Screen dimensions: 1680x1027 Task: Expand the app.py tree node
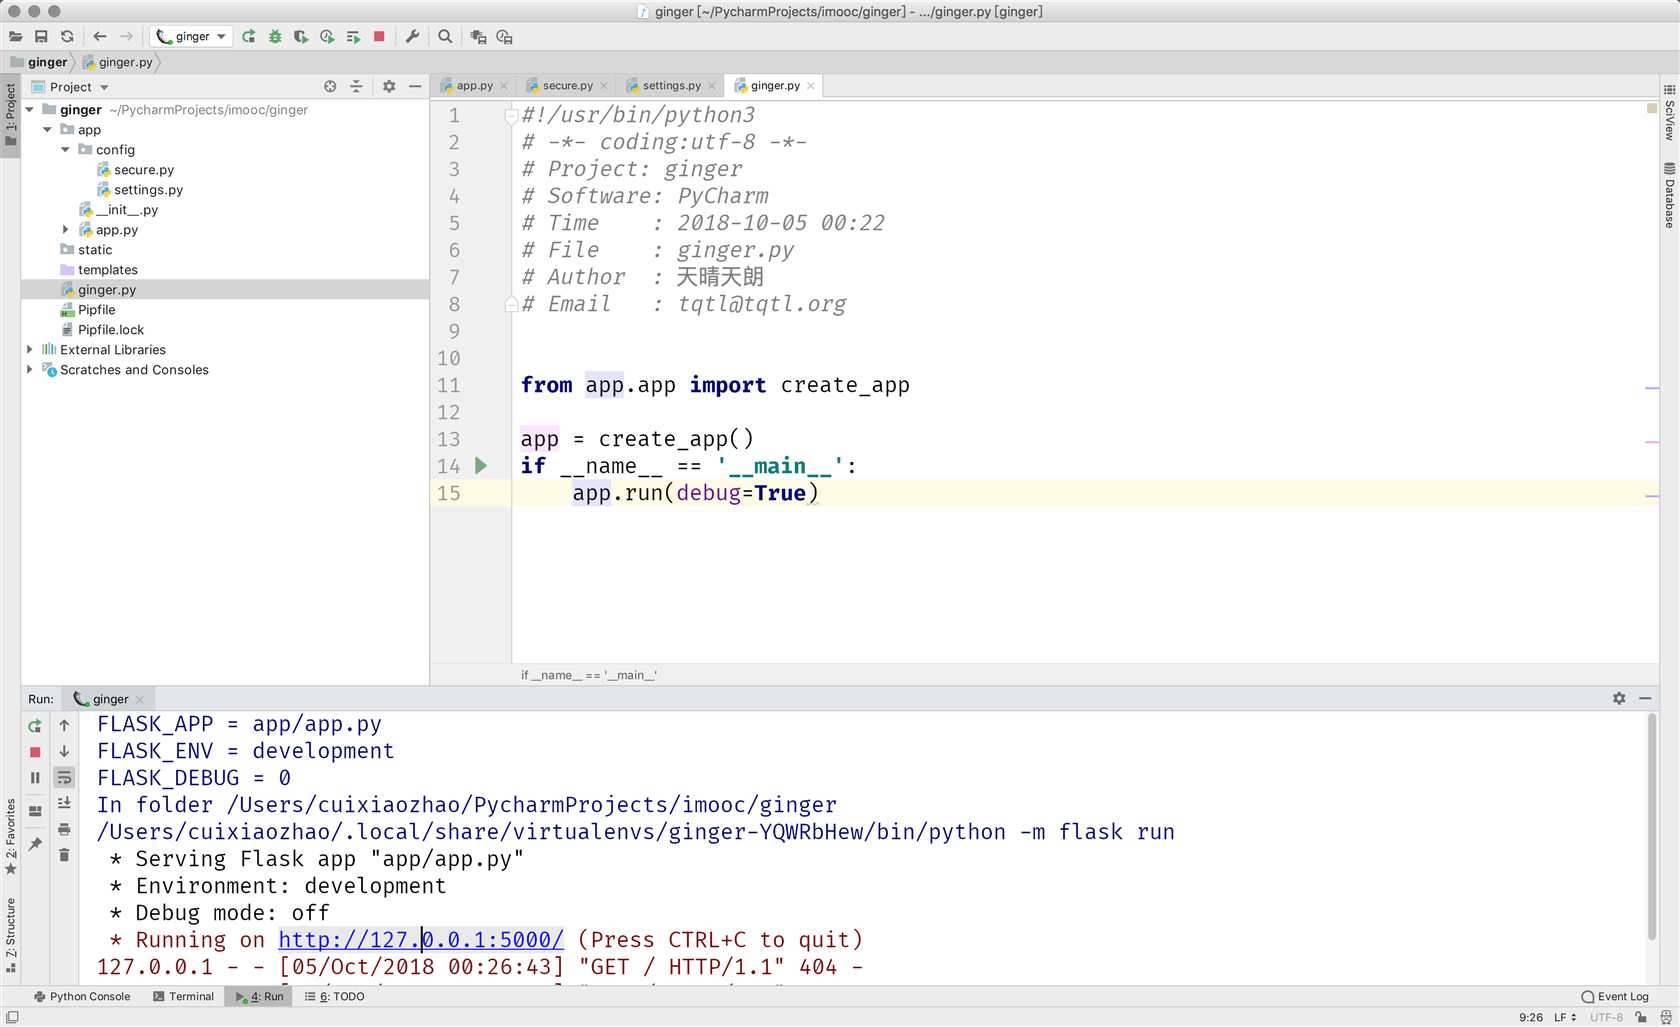66,230
